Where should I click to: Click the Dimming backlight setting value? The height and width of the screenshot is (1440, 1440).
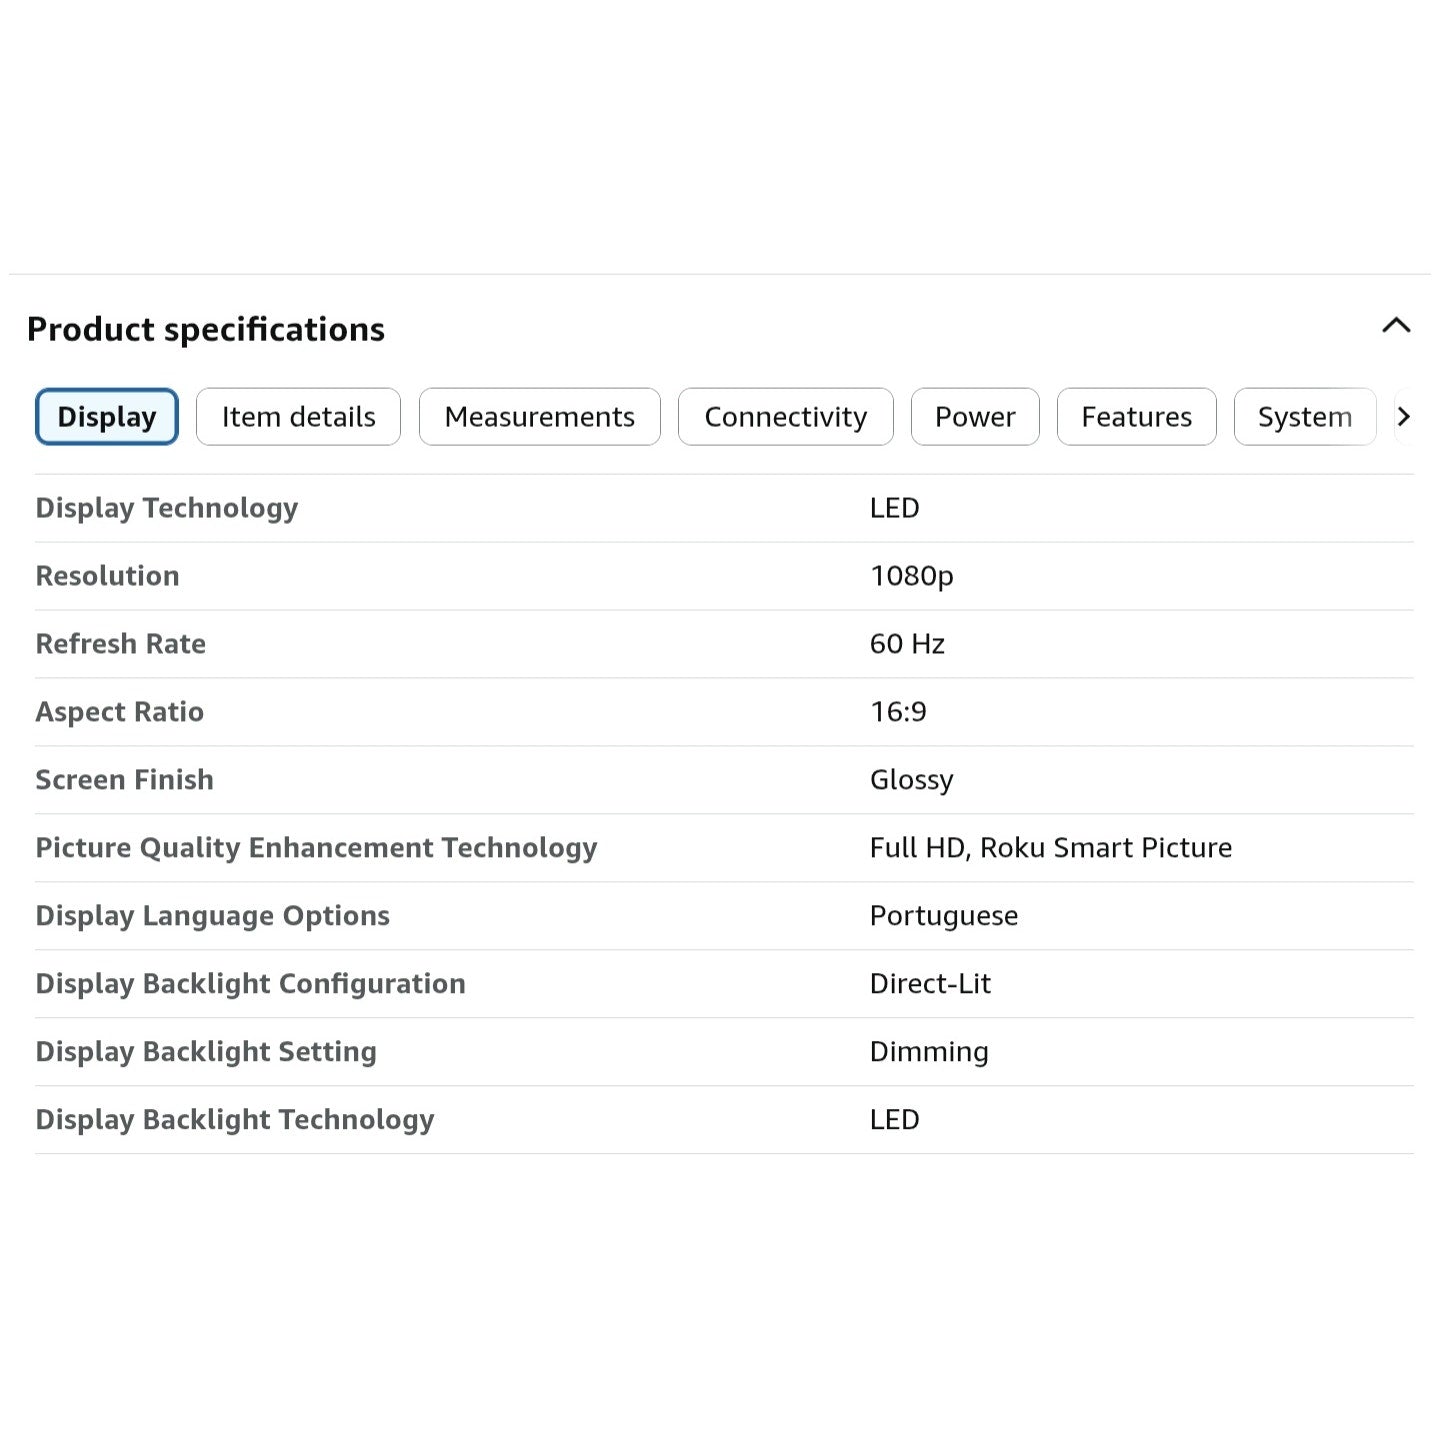pyautogui.click(x=928, y=1052)
